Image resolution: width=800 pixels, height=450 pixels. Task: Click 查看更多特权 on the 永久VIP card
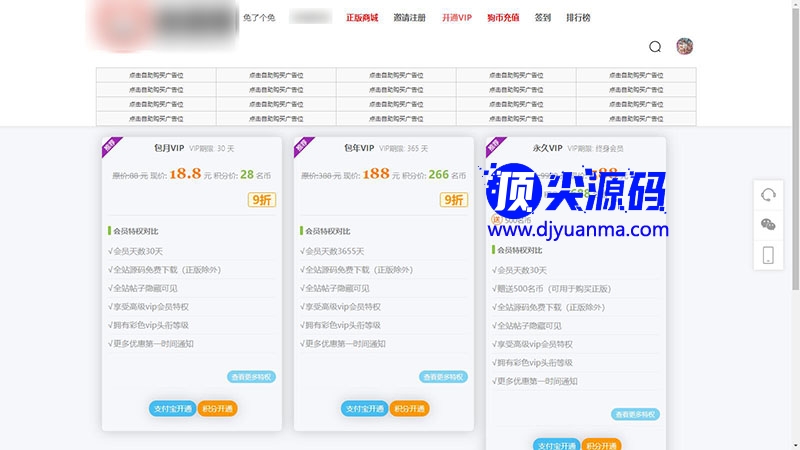coord(635,414)
